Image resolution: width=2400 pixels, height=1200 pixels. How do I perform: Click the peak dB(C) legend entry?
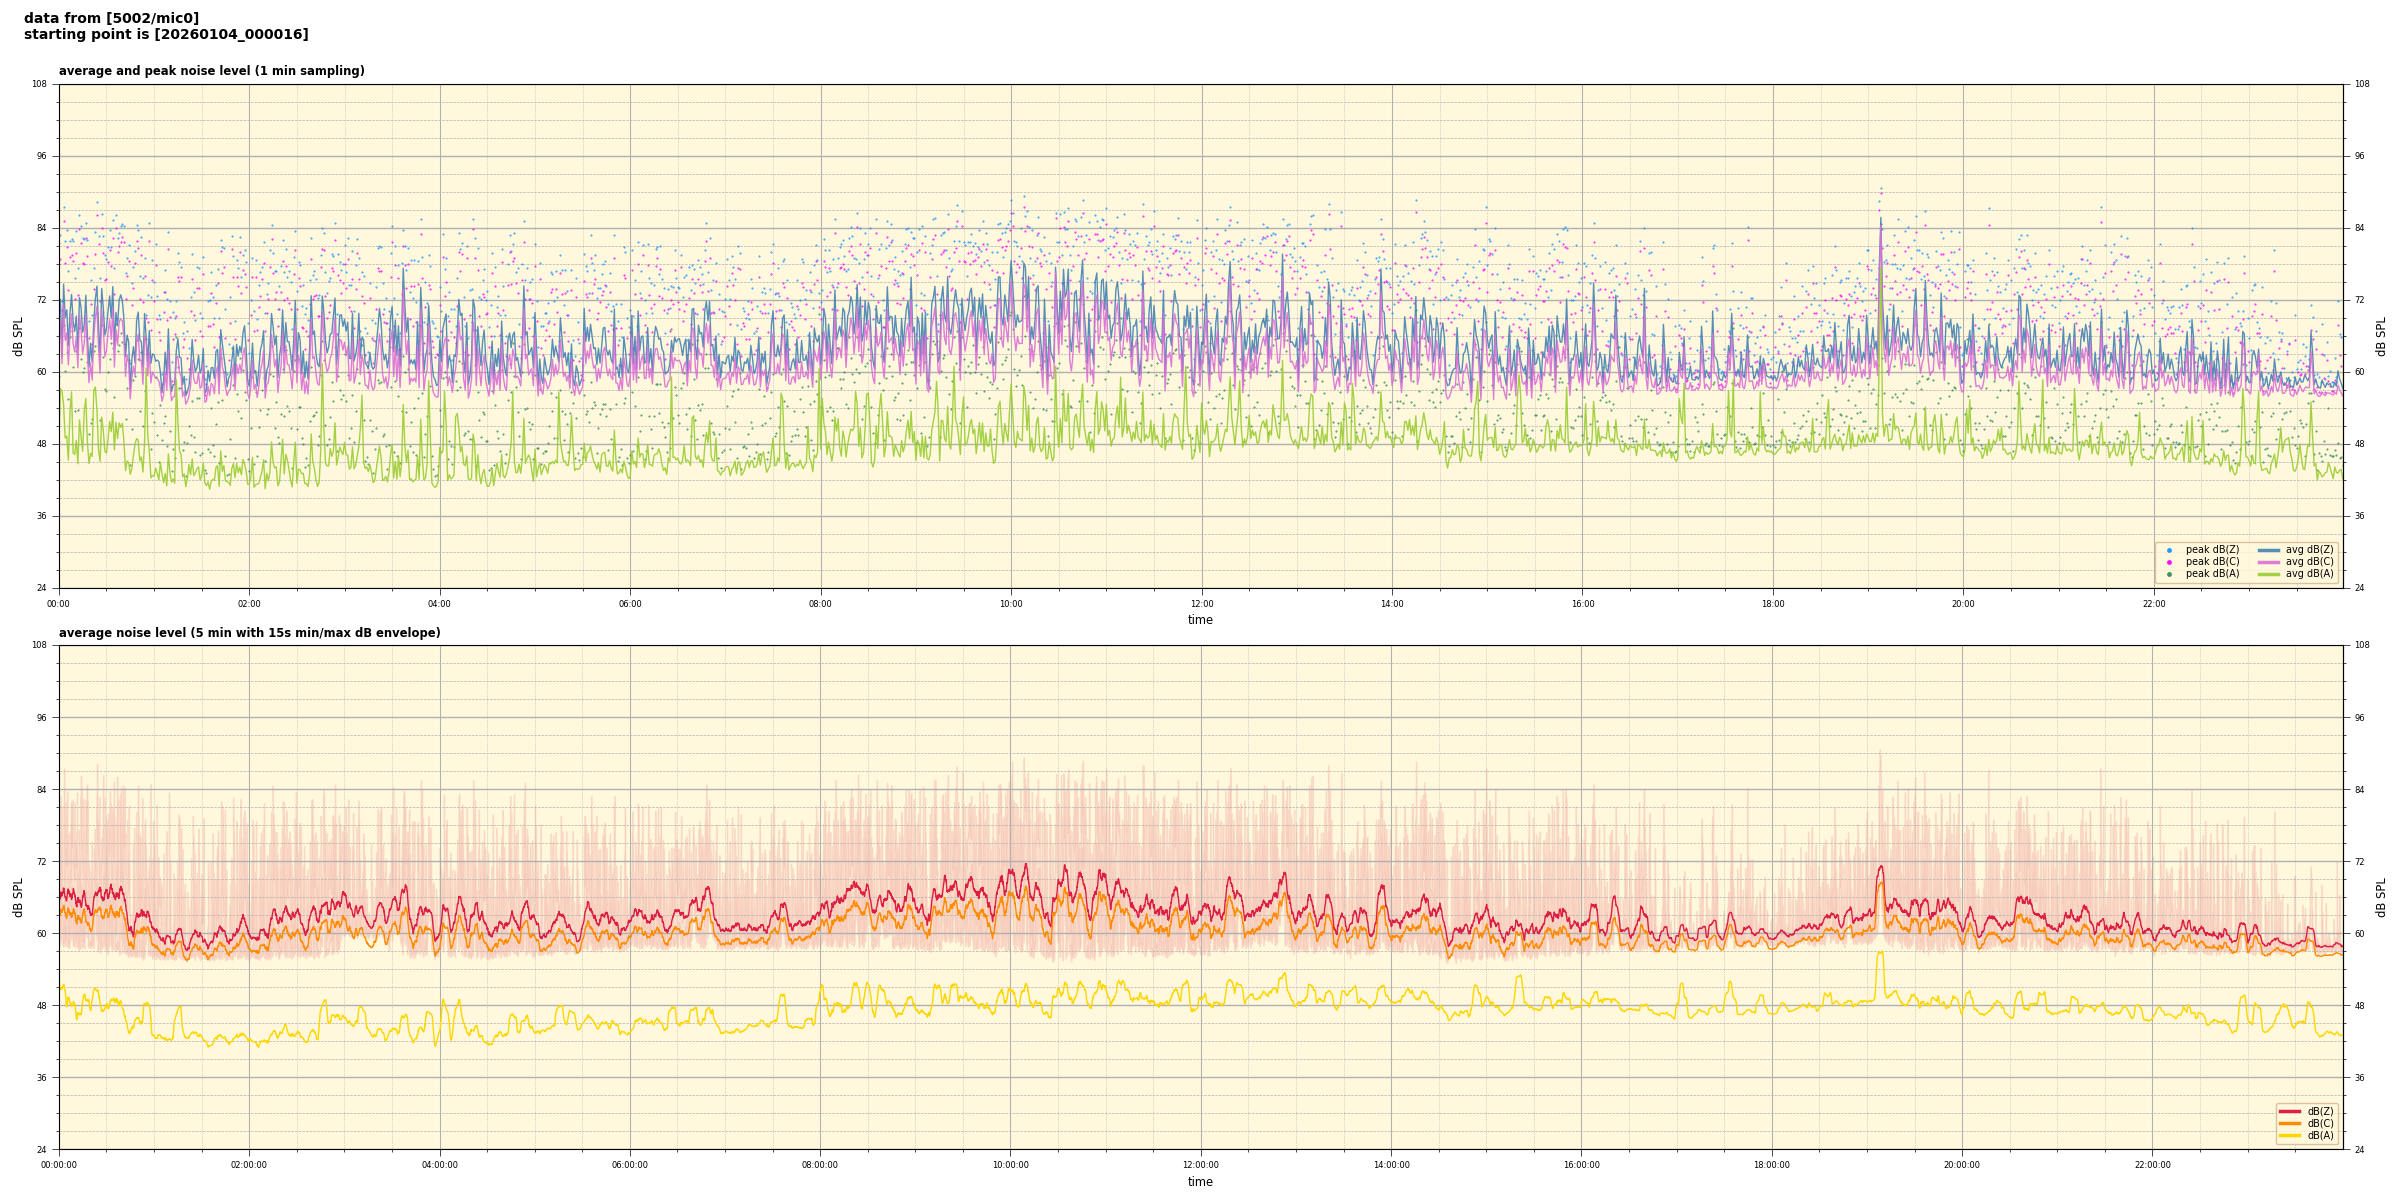pyautogui.click(x=2212, y=562)
